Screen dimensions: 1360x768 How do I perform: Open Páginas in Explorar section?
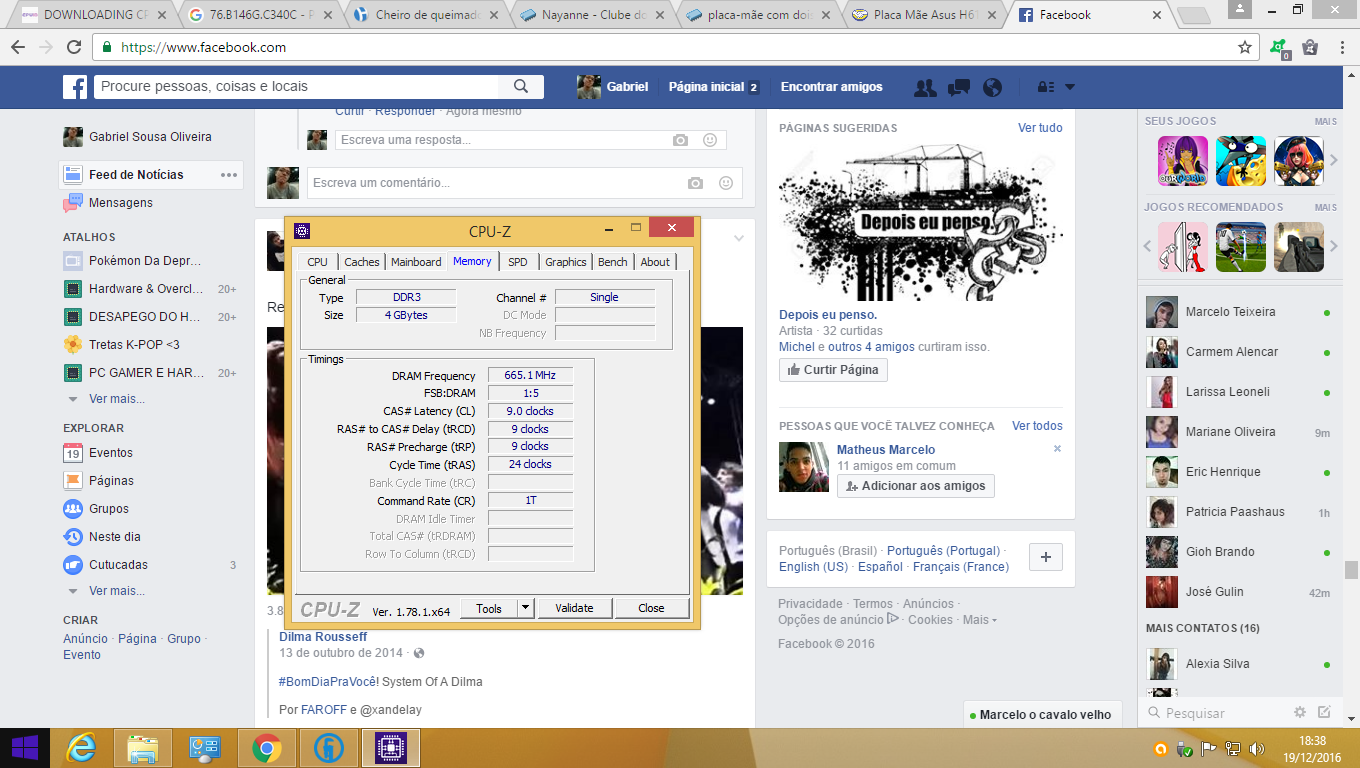point(111,481)
